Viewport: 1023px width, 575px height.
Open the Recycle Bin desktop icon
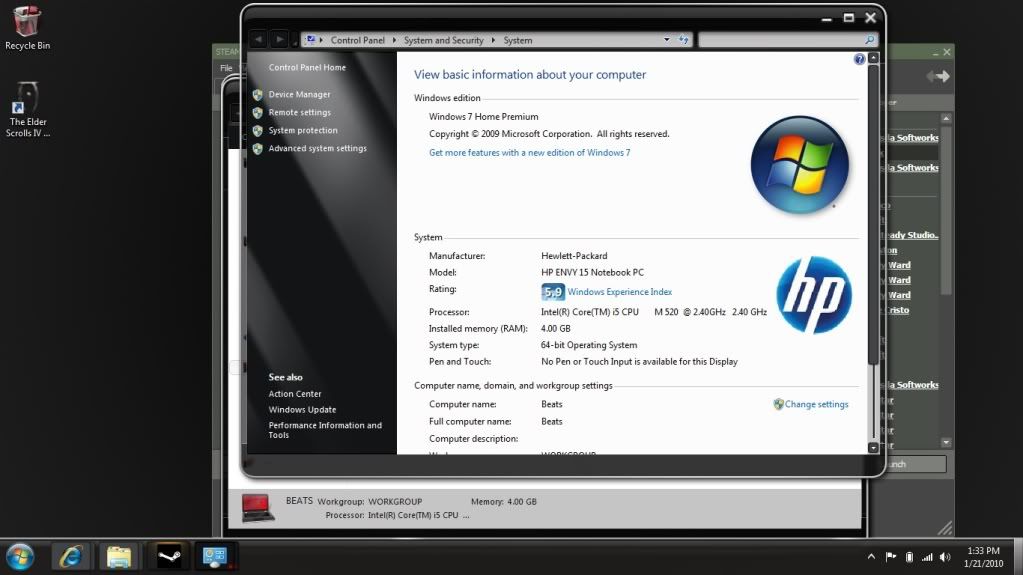click(27, 27)
